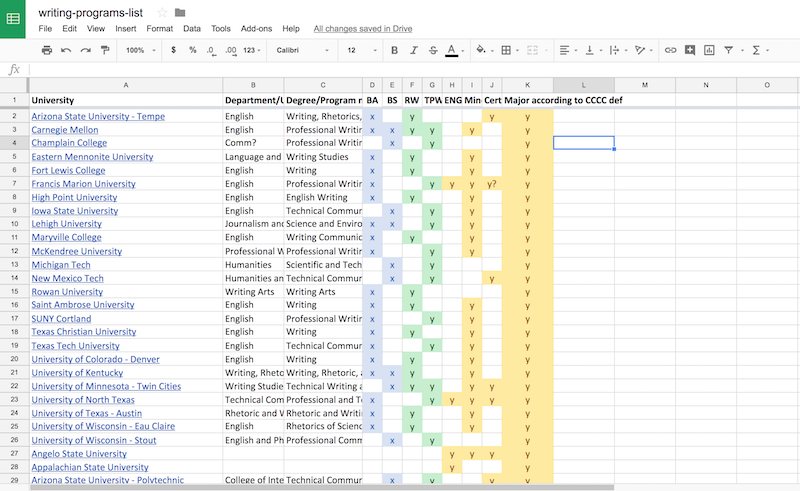Undo the last action

[x=66, y=50]
